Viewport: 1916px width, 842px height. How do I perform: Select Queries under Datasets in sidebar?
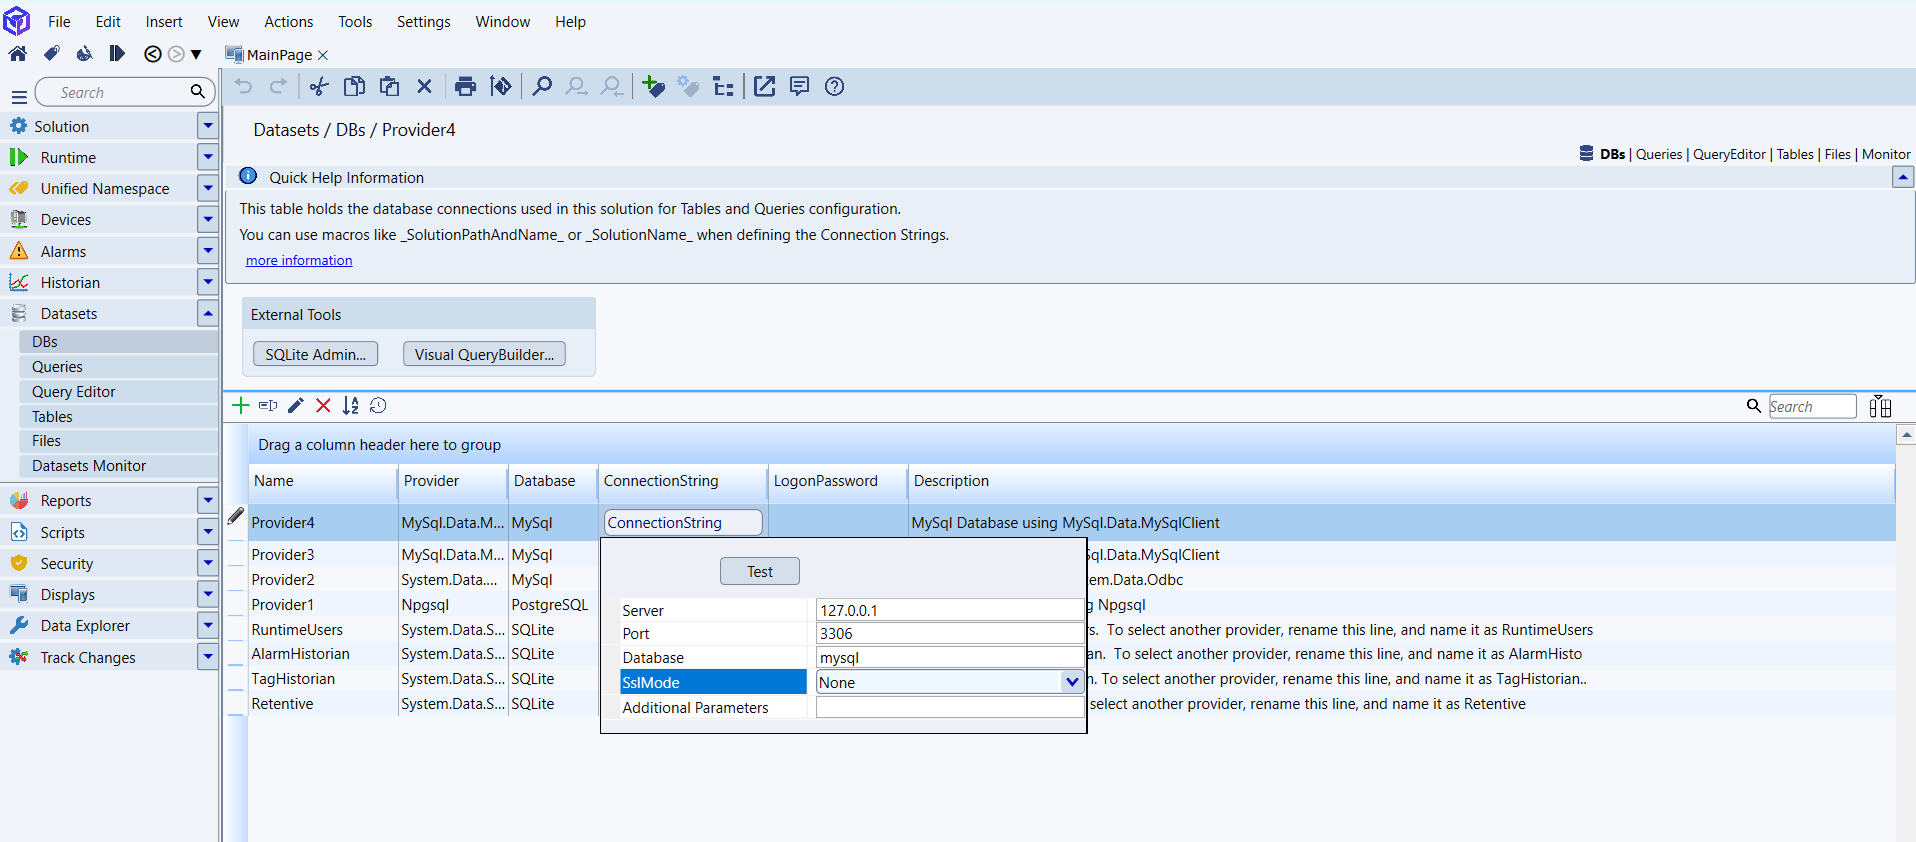(57, 366)
